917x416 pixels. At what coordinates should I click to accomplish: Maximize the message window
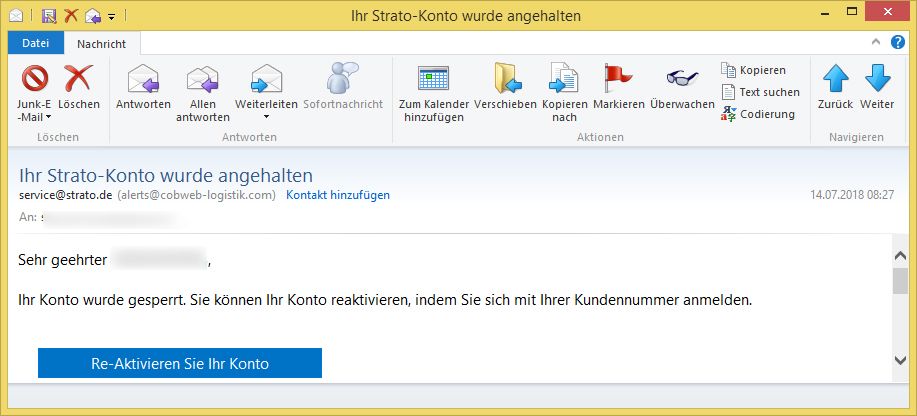852,11
